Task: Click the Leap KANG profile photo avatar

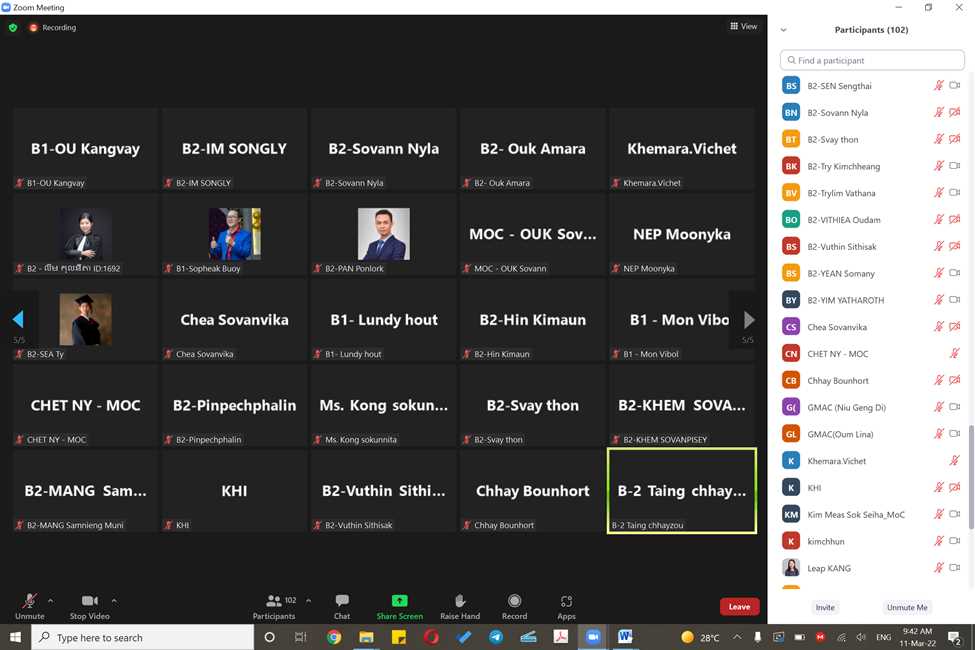Action: pyautogui.click(x=791, y=567)
